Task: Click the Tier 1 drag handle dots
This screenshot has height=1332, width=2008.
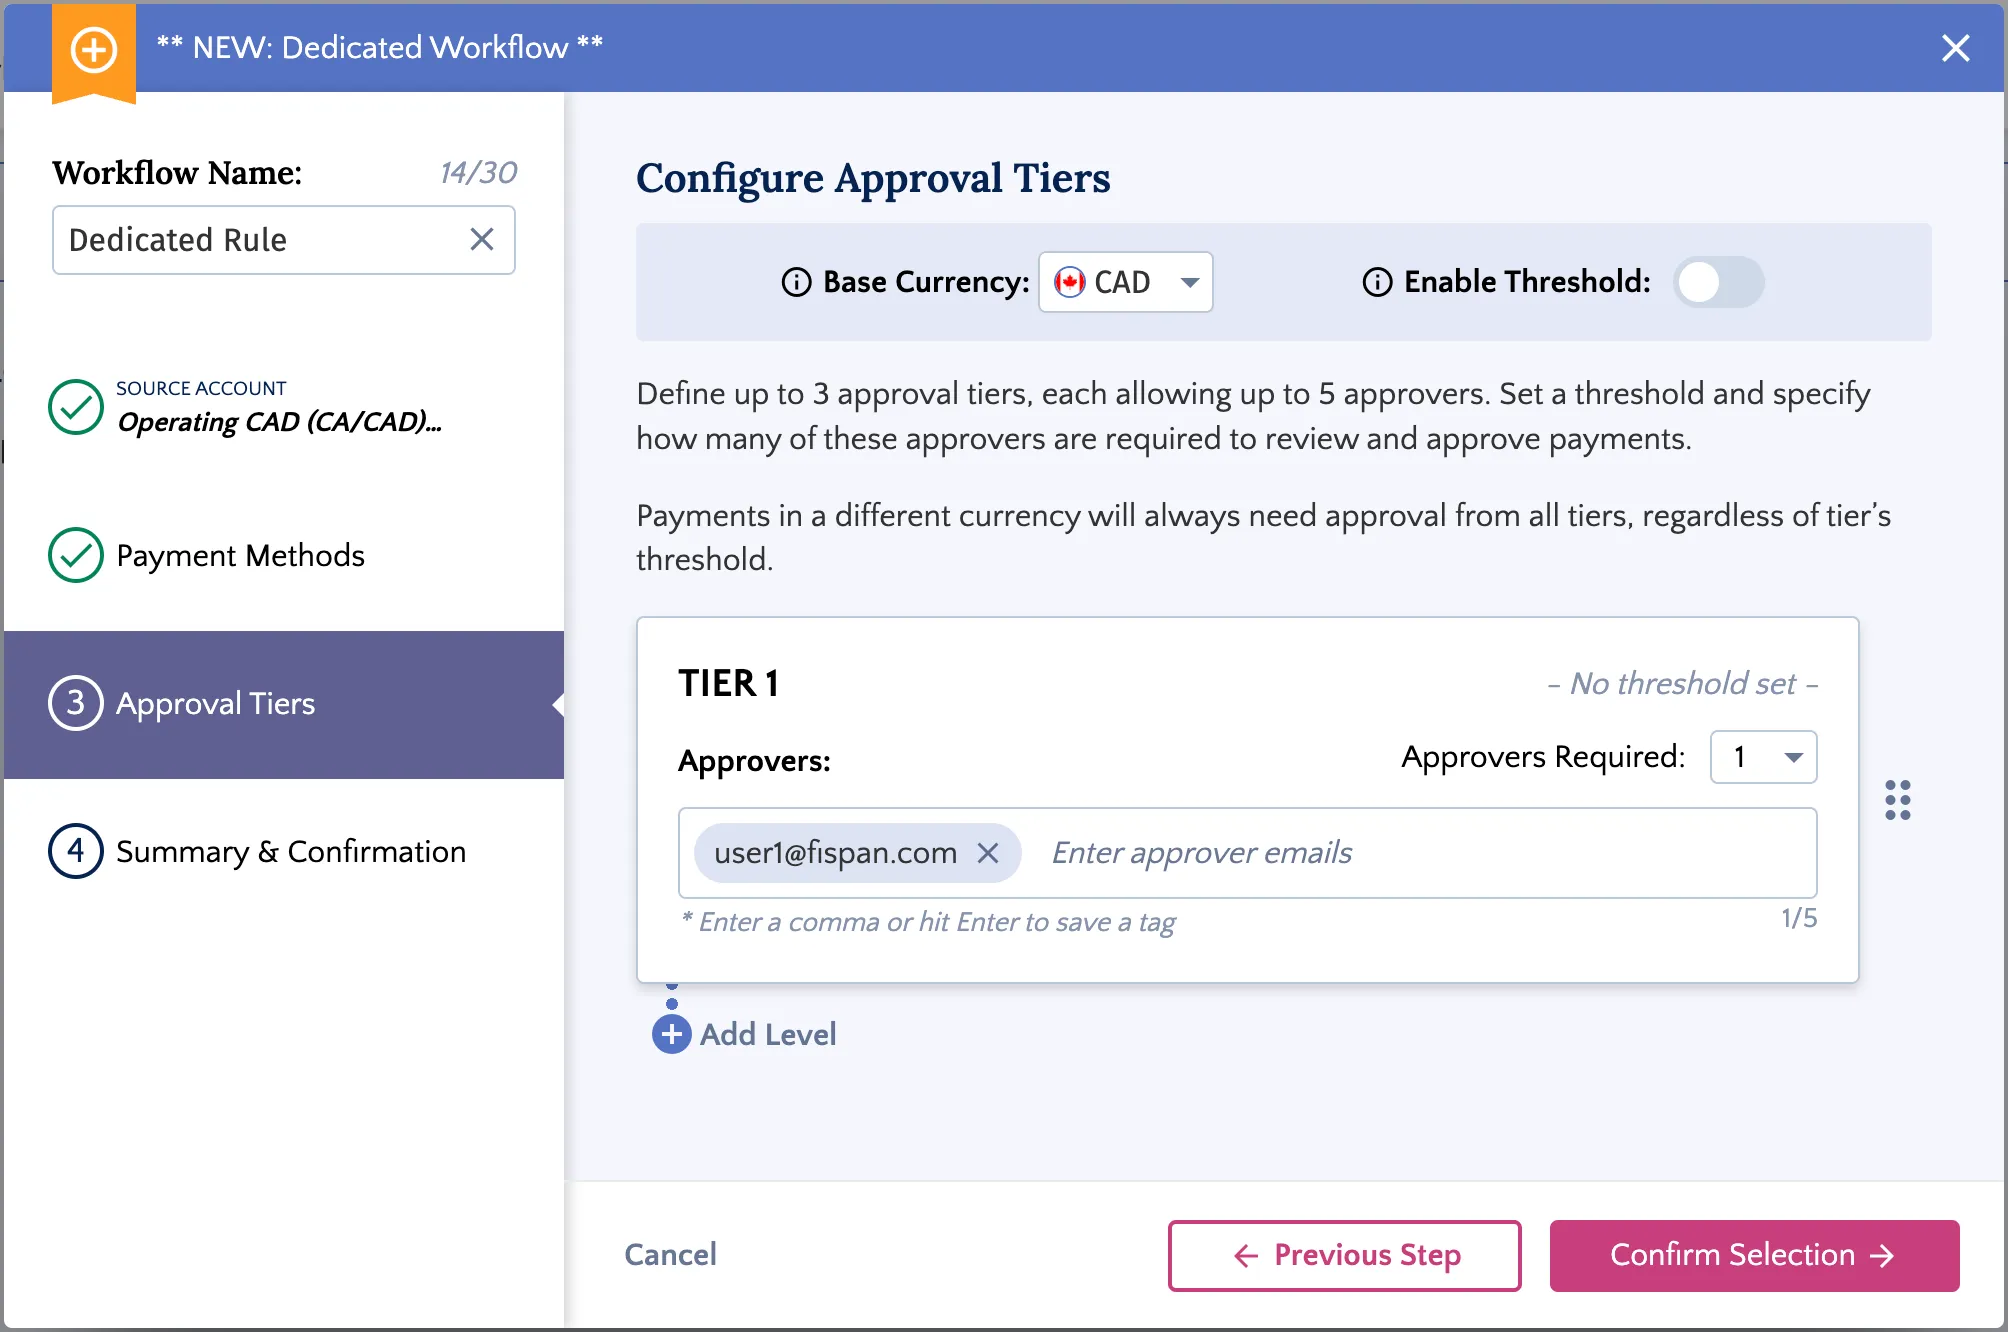Action: pyautogui.click(x=1897, y=800)
